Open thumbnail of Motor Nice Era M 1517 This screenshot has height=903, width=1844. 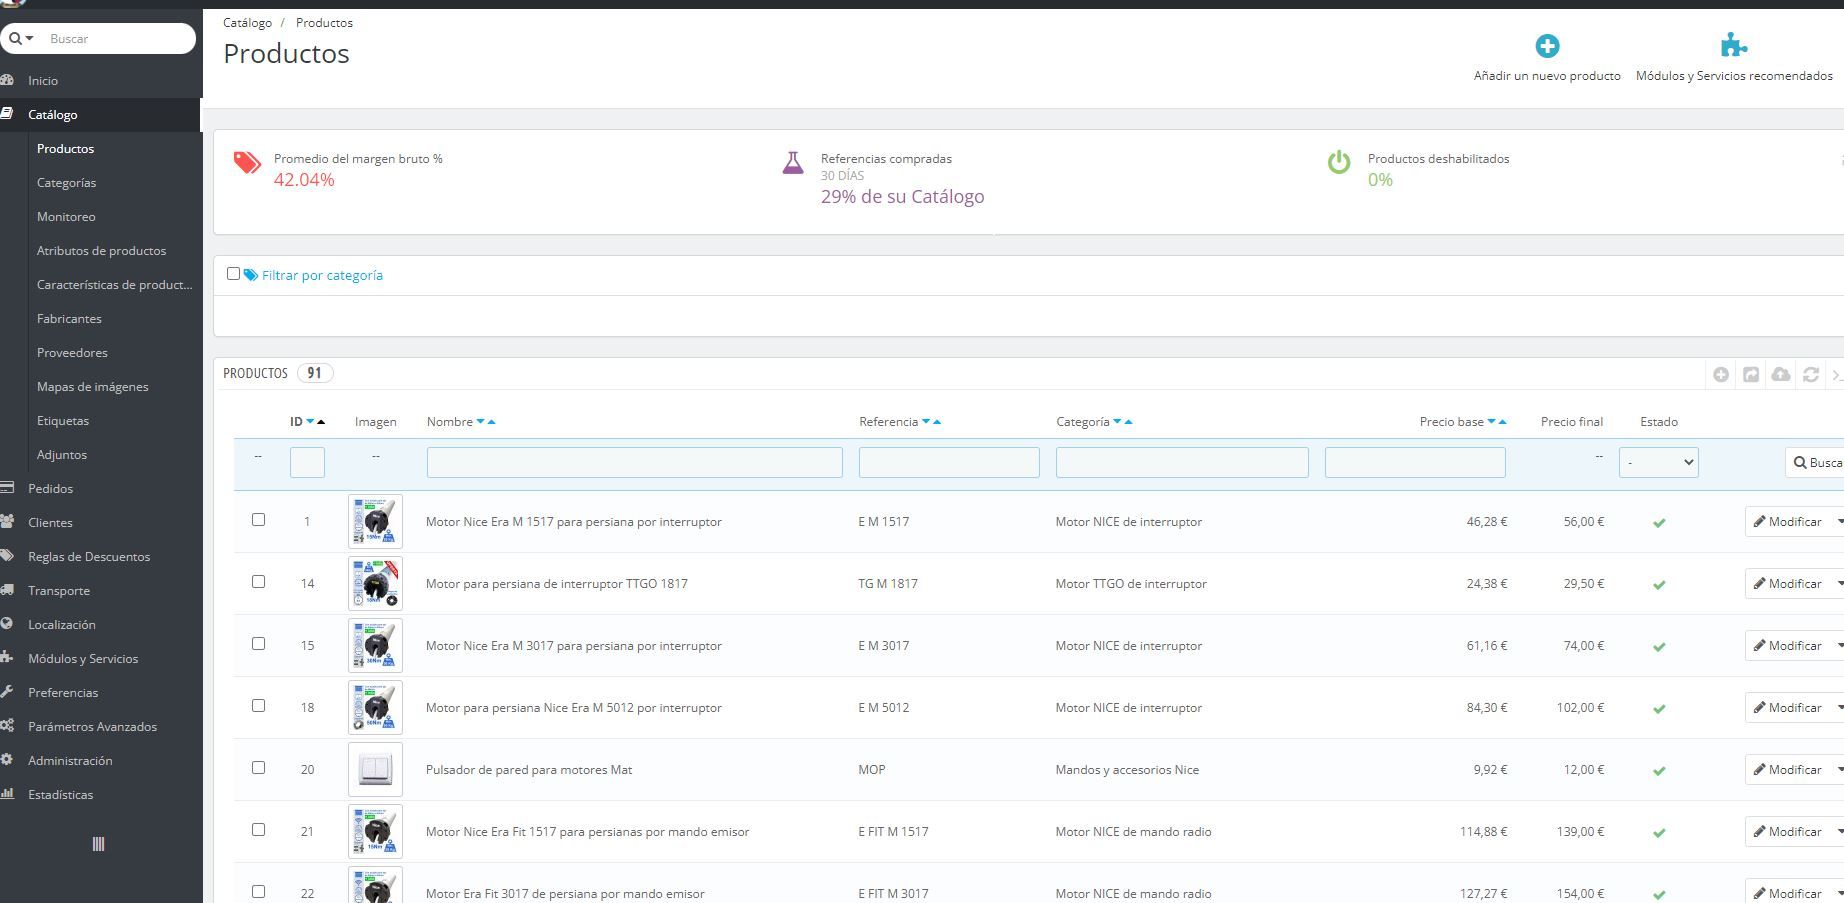pos(375,521)
